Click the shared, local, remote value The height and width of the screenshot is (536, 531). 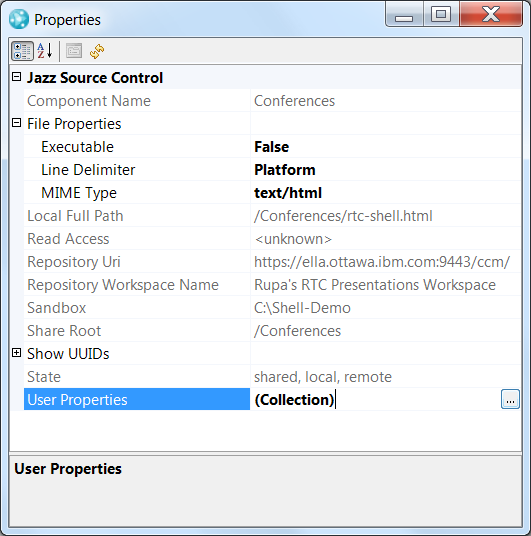click(323, 377)
